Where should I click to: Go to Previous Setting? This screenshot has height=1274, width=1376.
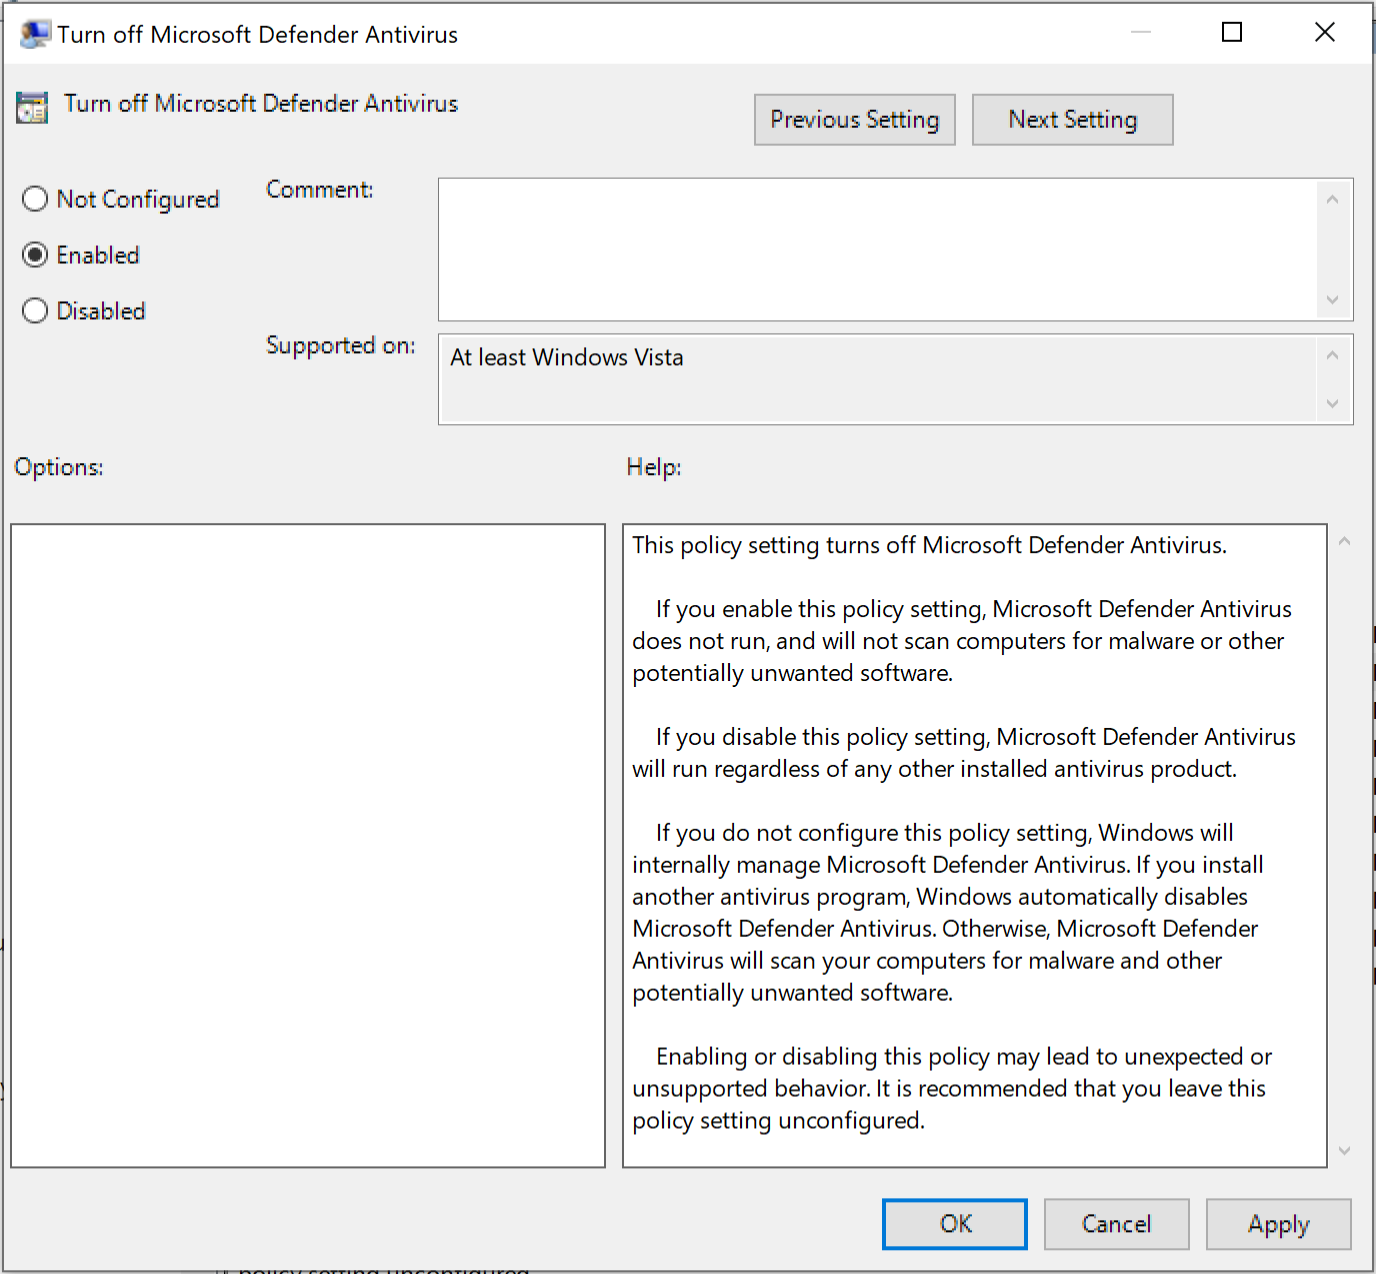(855, 120)
